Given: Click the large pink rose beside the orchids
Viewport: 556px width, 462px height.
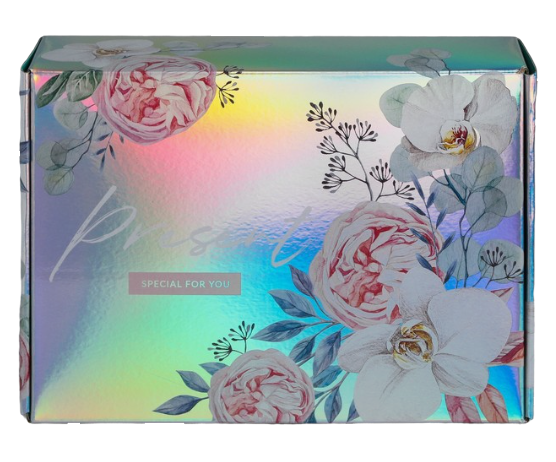Looking at the screenshot, I should click(372, 264).
